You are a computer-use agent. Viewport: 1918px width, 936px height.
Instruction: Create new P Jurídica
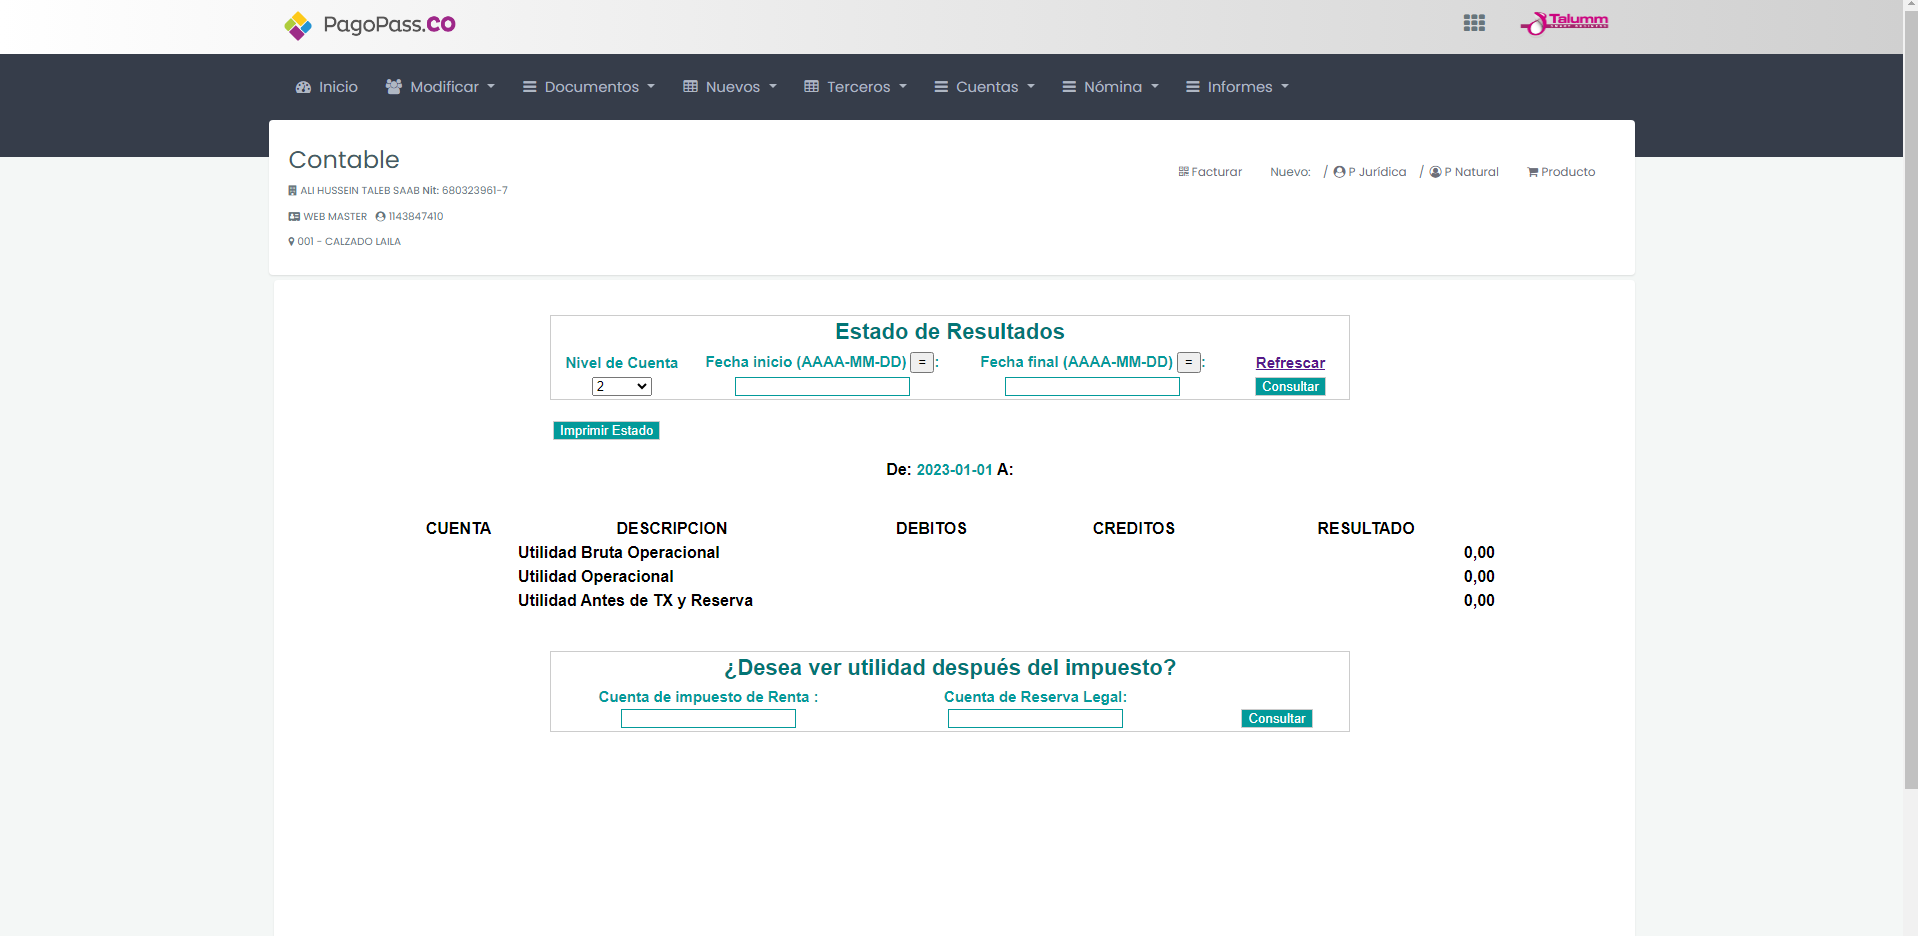coord(1369,172)
